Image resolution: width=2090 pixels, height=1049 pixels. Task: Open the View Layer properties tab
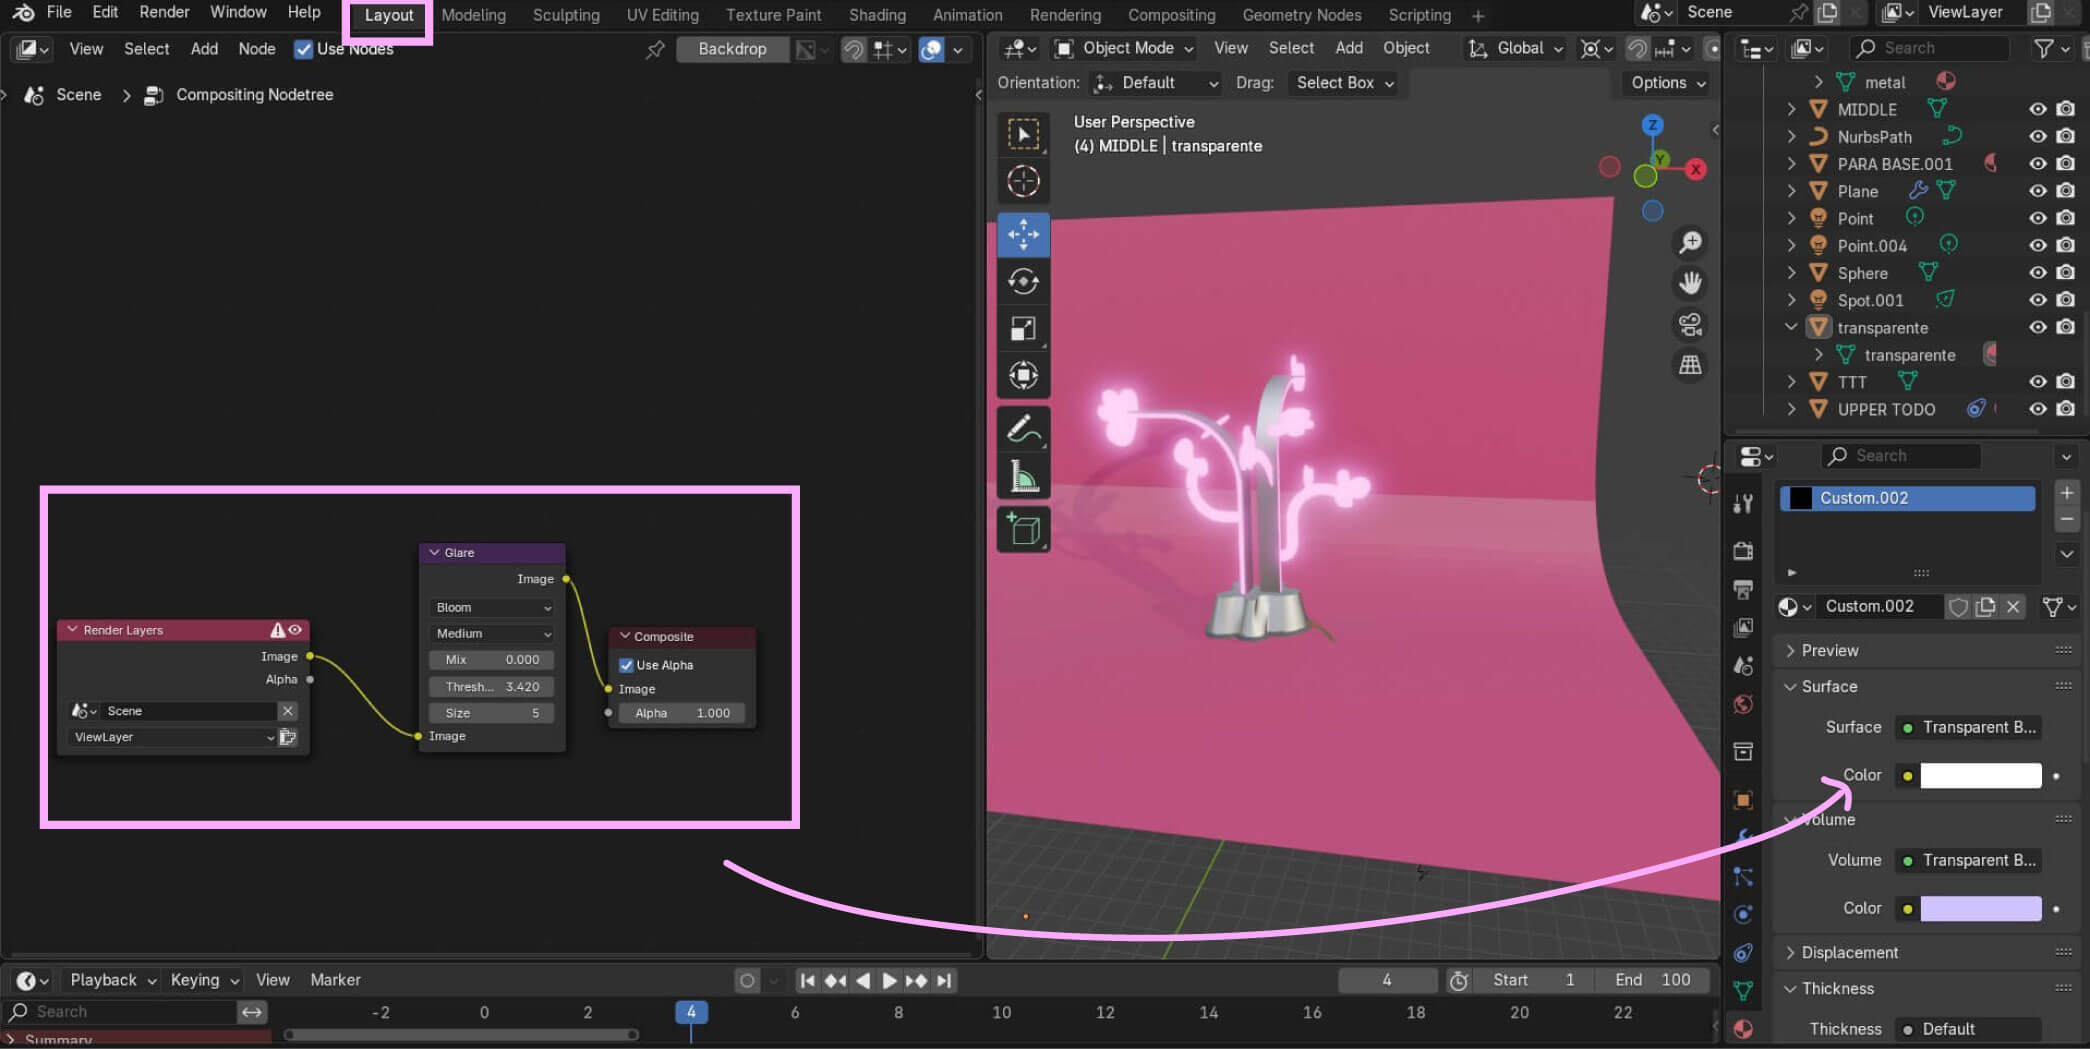[1743, 627]
